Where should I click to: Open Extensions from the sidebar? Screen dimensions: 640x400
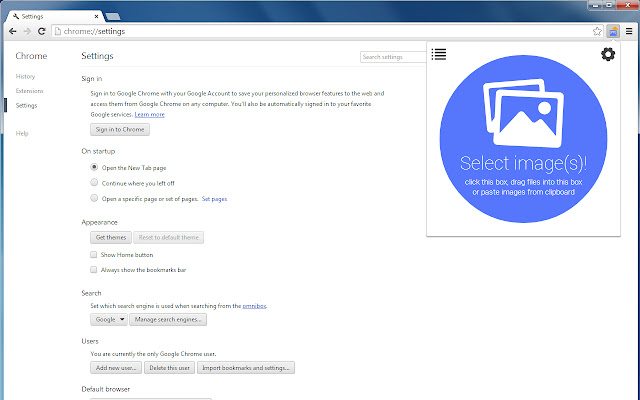[29, 91]
